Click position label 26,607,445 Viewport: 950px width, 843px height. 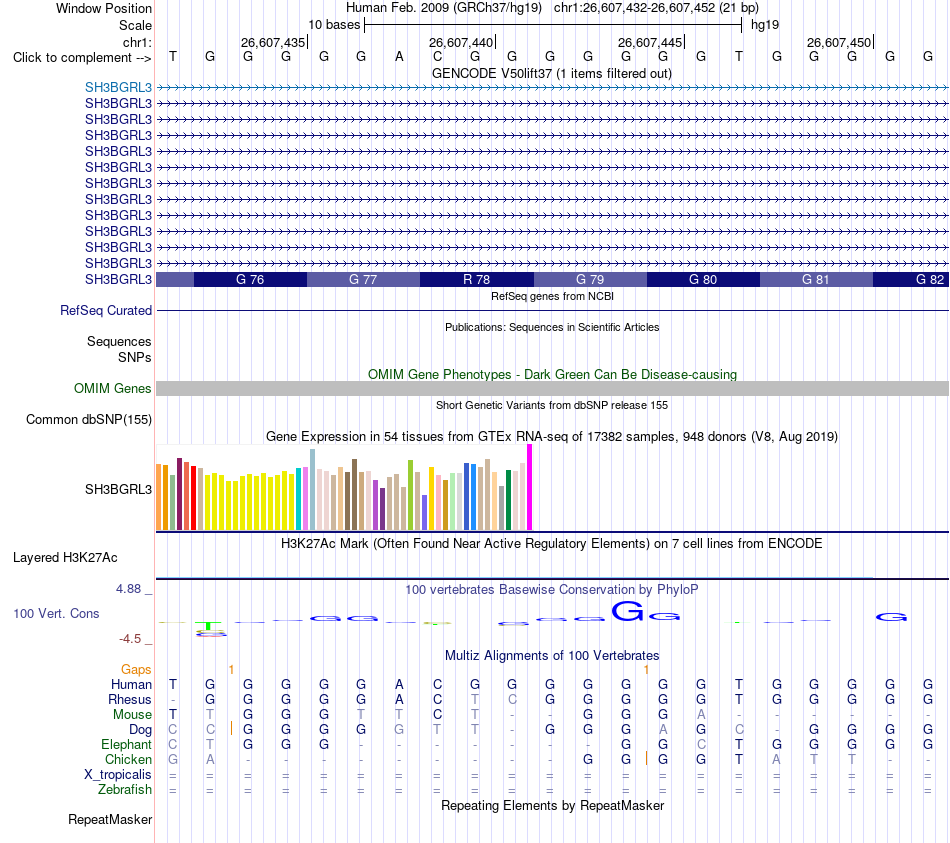click(650, 42)
